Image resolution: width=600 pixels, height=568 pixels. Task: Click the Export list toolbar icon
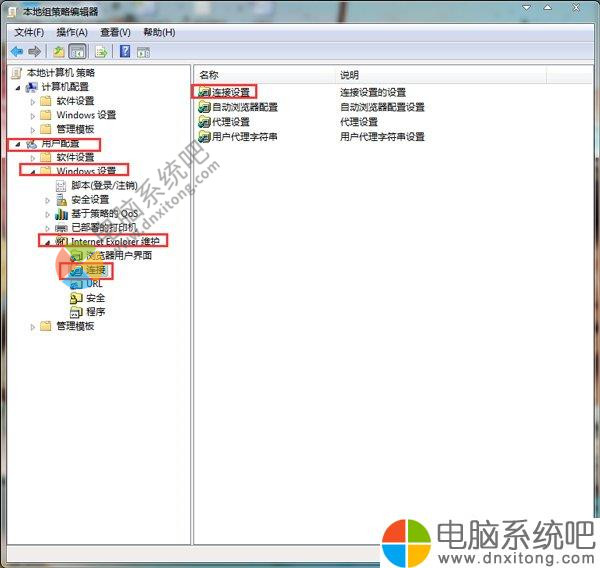tap(101, 51)
